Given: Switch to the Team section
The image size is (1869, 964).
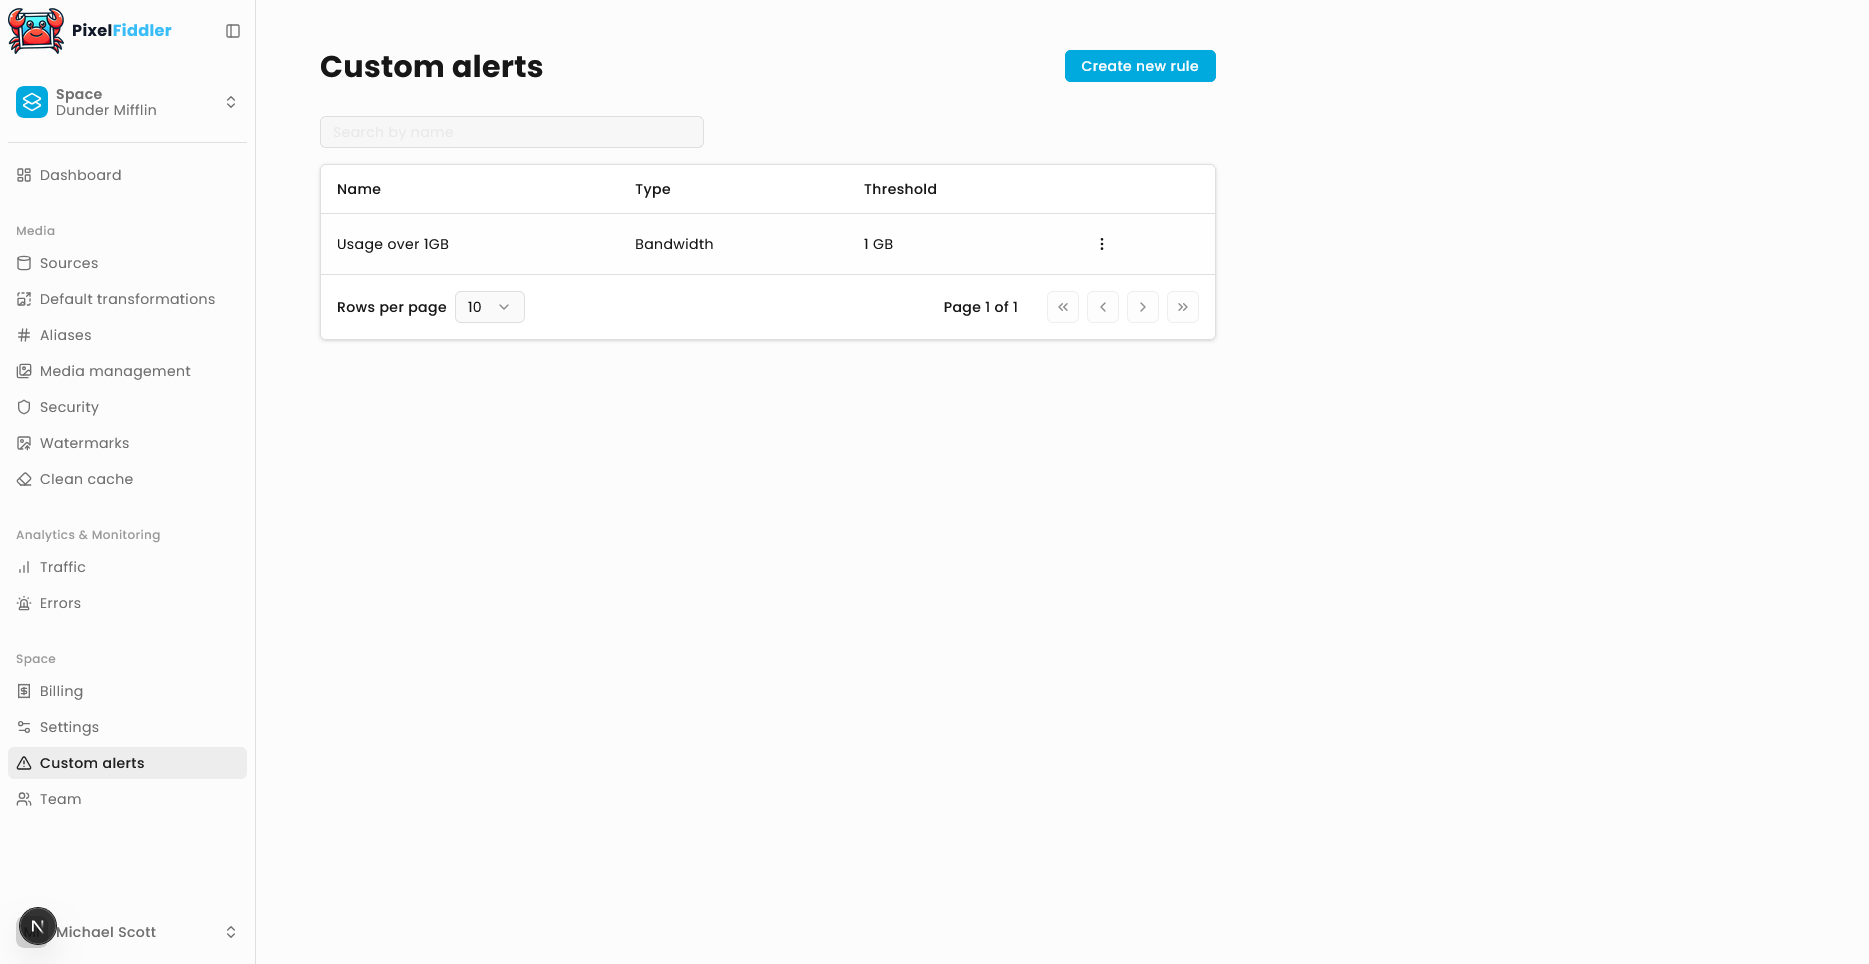Looking at the screenshot, I should tap(61, 799).
